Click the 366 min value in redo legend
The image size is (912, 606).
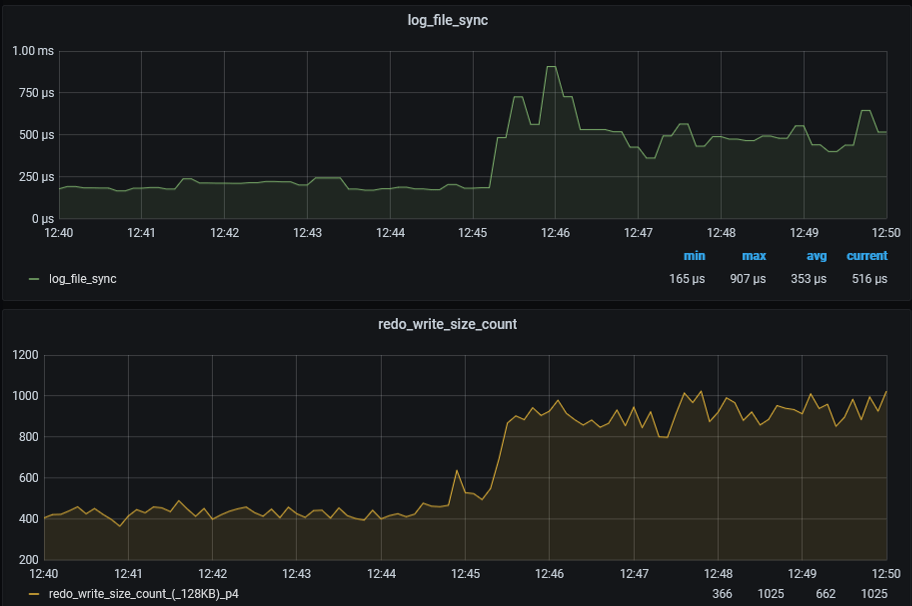click(x=722, y=594)
